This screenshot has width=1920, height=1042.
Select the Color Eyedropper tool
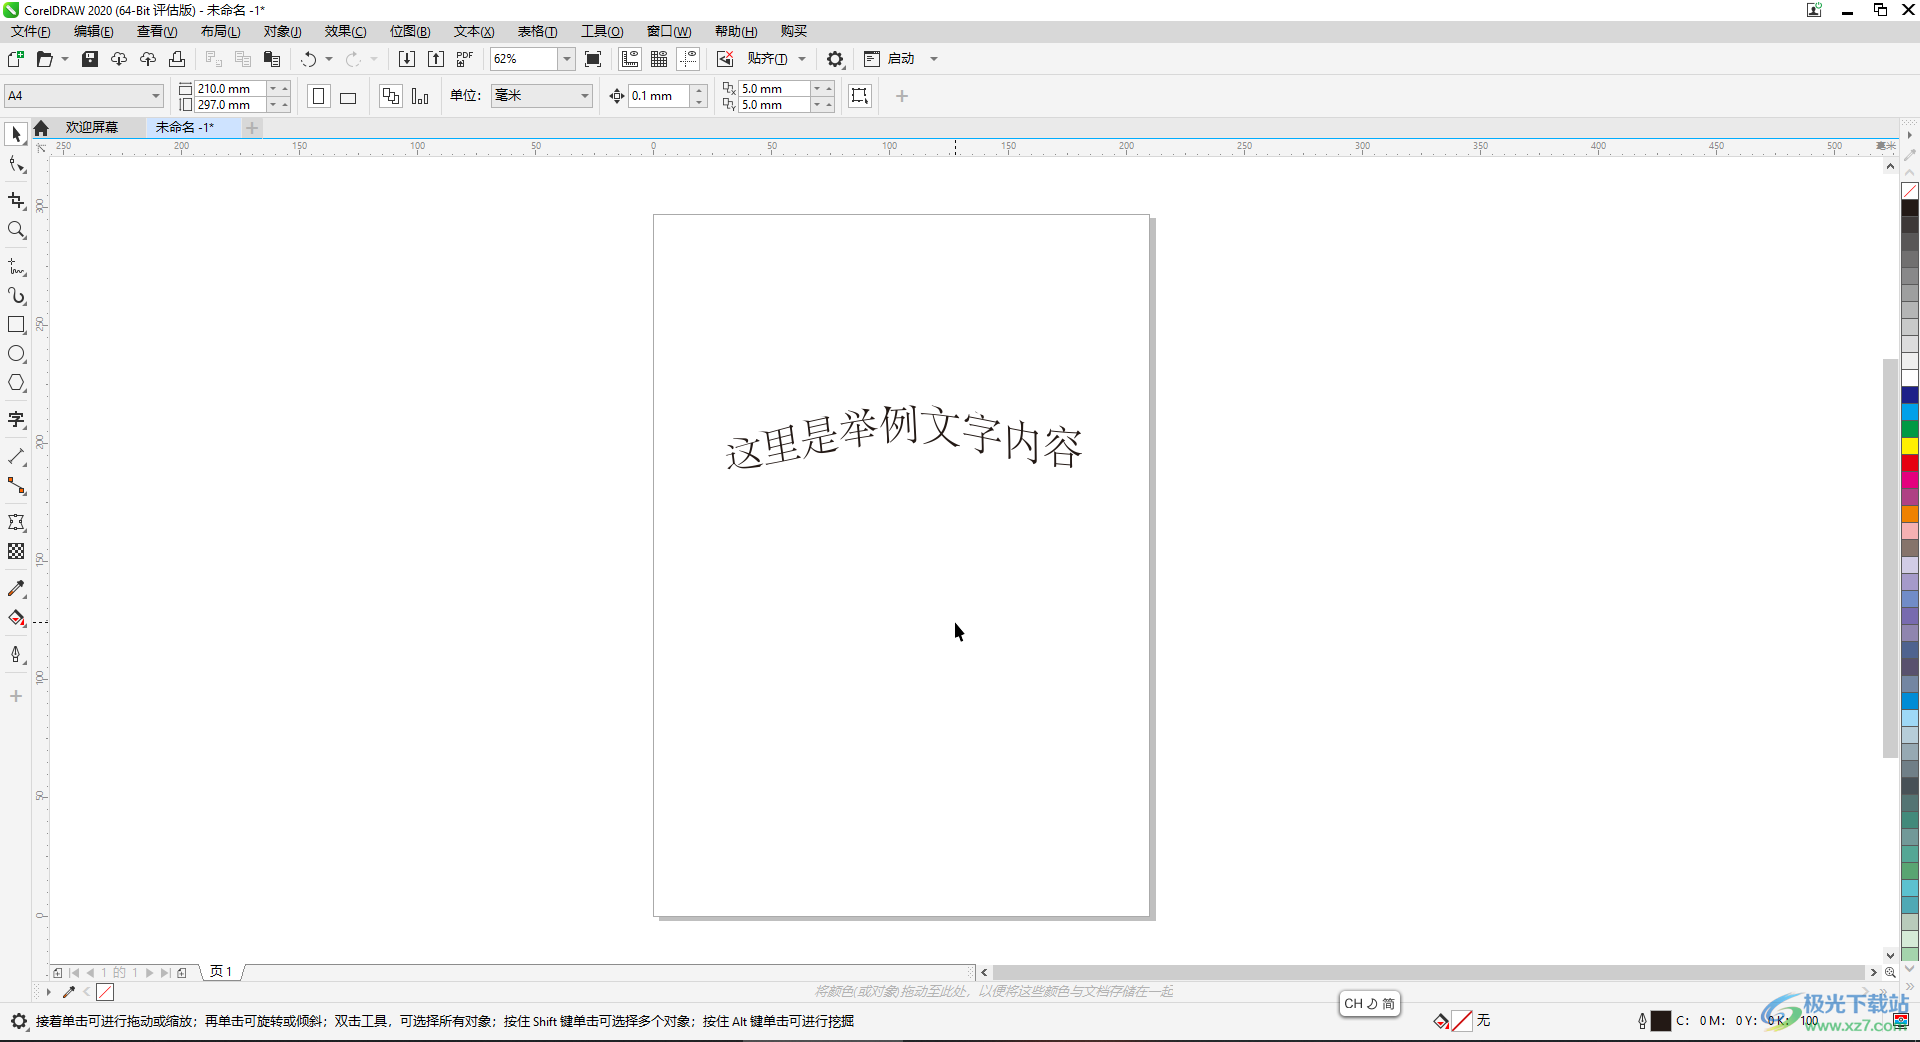click(x=16, y=589)
